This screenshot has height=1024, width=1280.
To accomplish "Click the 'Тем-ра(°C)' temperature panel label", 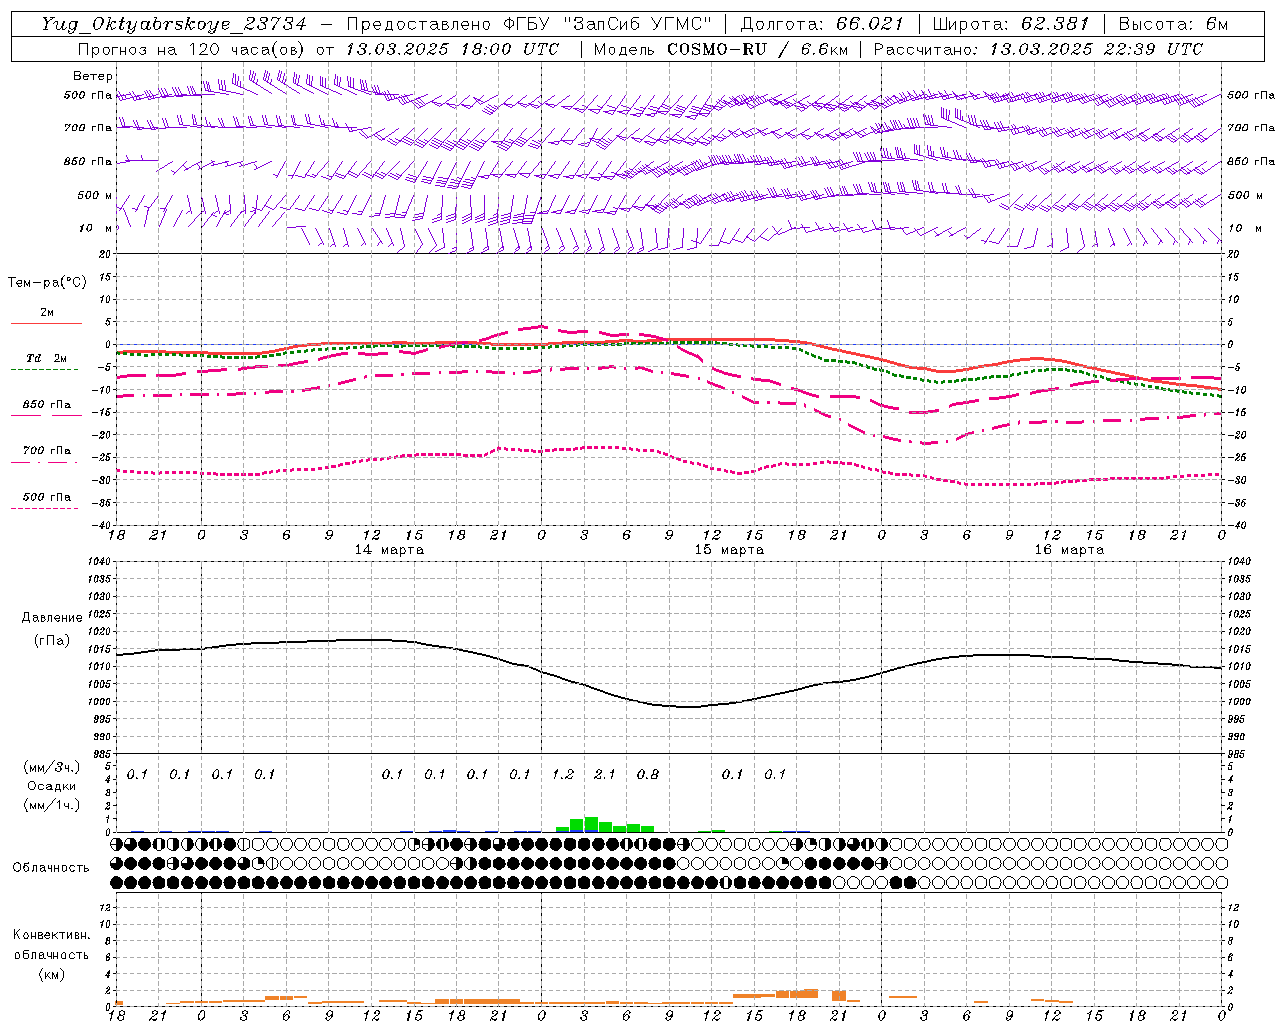I will (47, 283).
